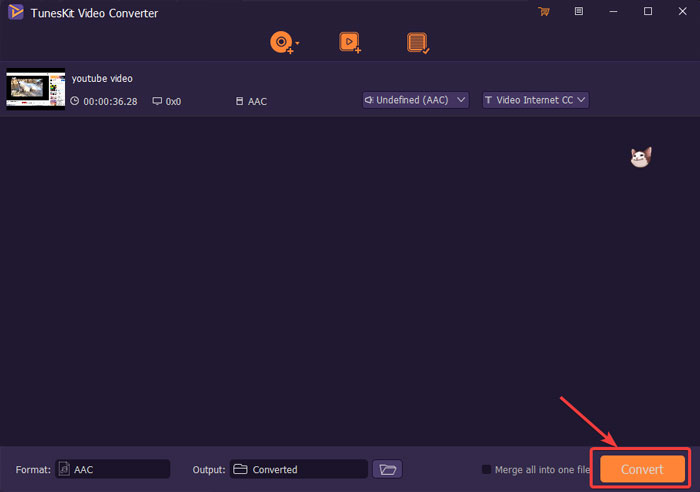Image resolution: width=700 pixels, height=492 pixels.
Task: Open the output folder browse icon
Action: pyautogui.click(x=388, y=469)
